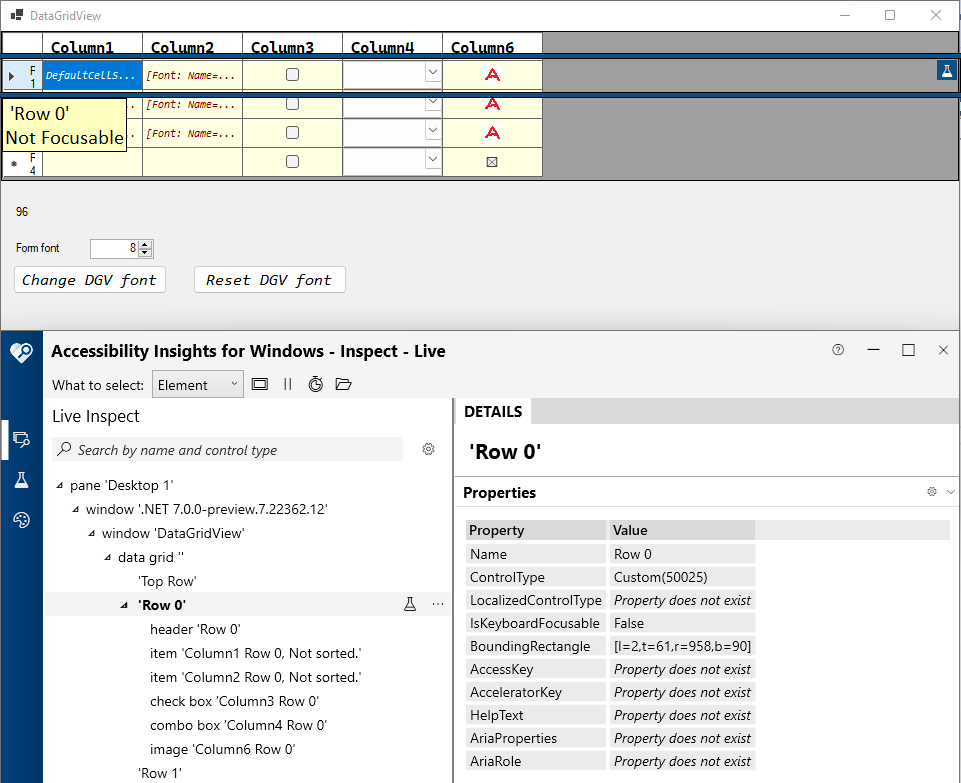Open the Color Contrast palette icon
This screenshot has width=961, height=783.
pos(21,520)
